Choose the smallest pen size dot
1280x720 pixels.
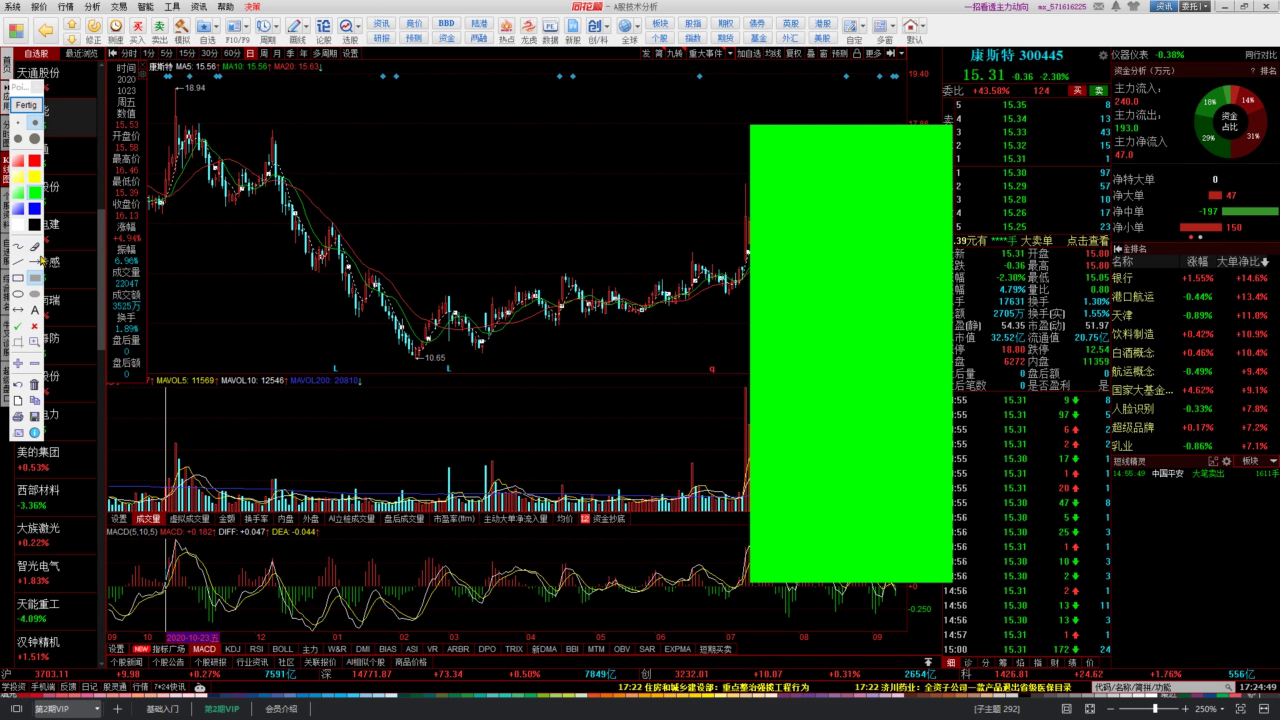point(18,122)
